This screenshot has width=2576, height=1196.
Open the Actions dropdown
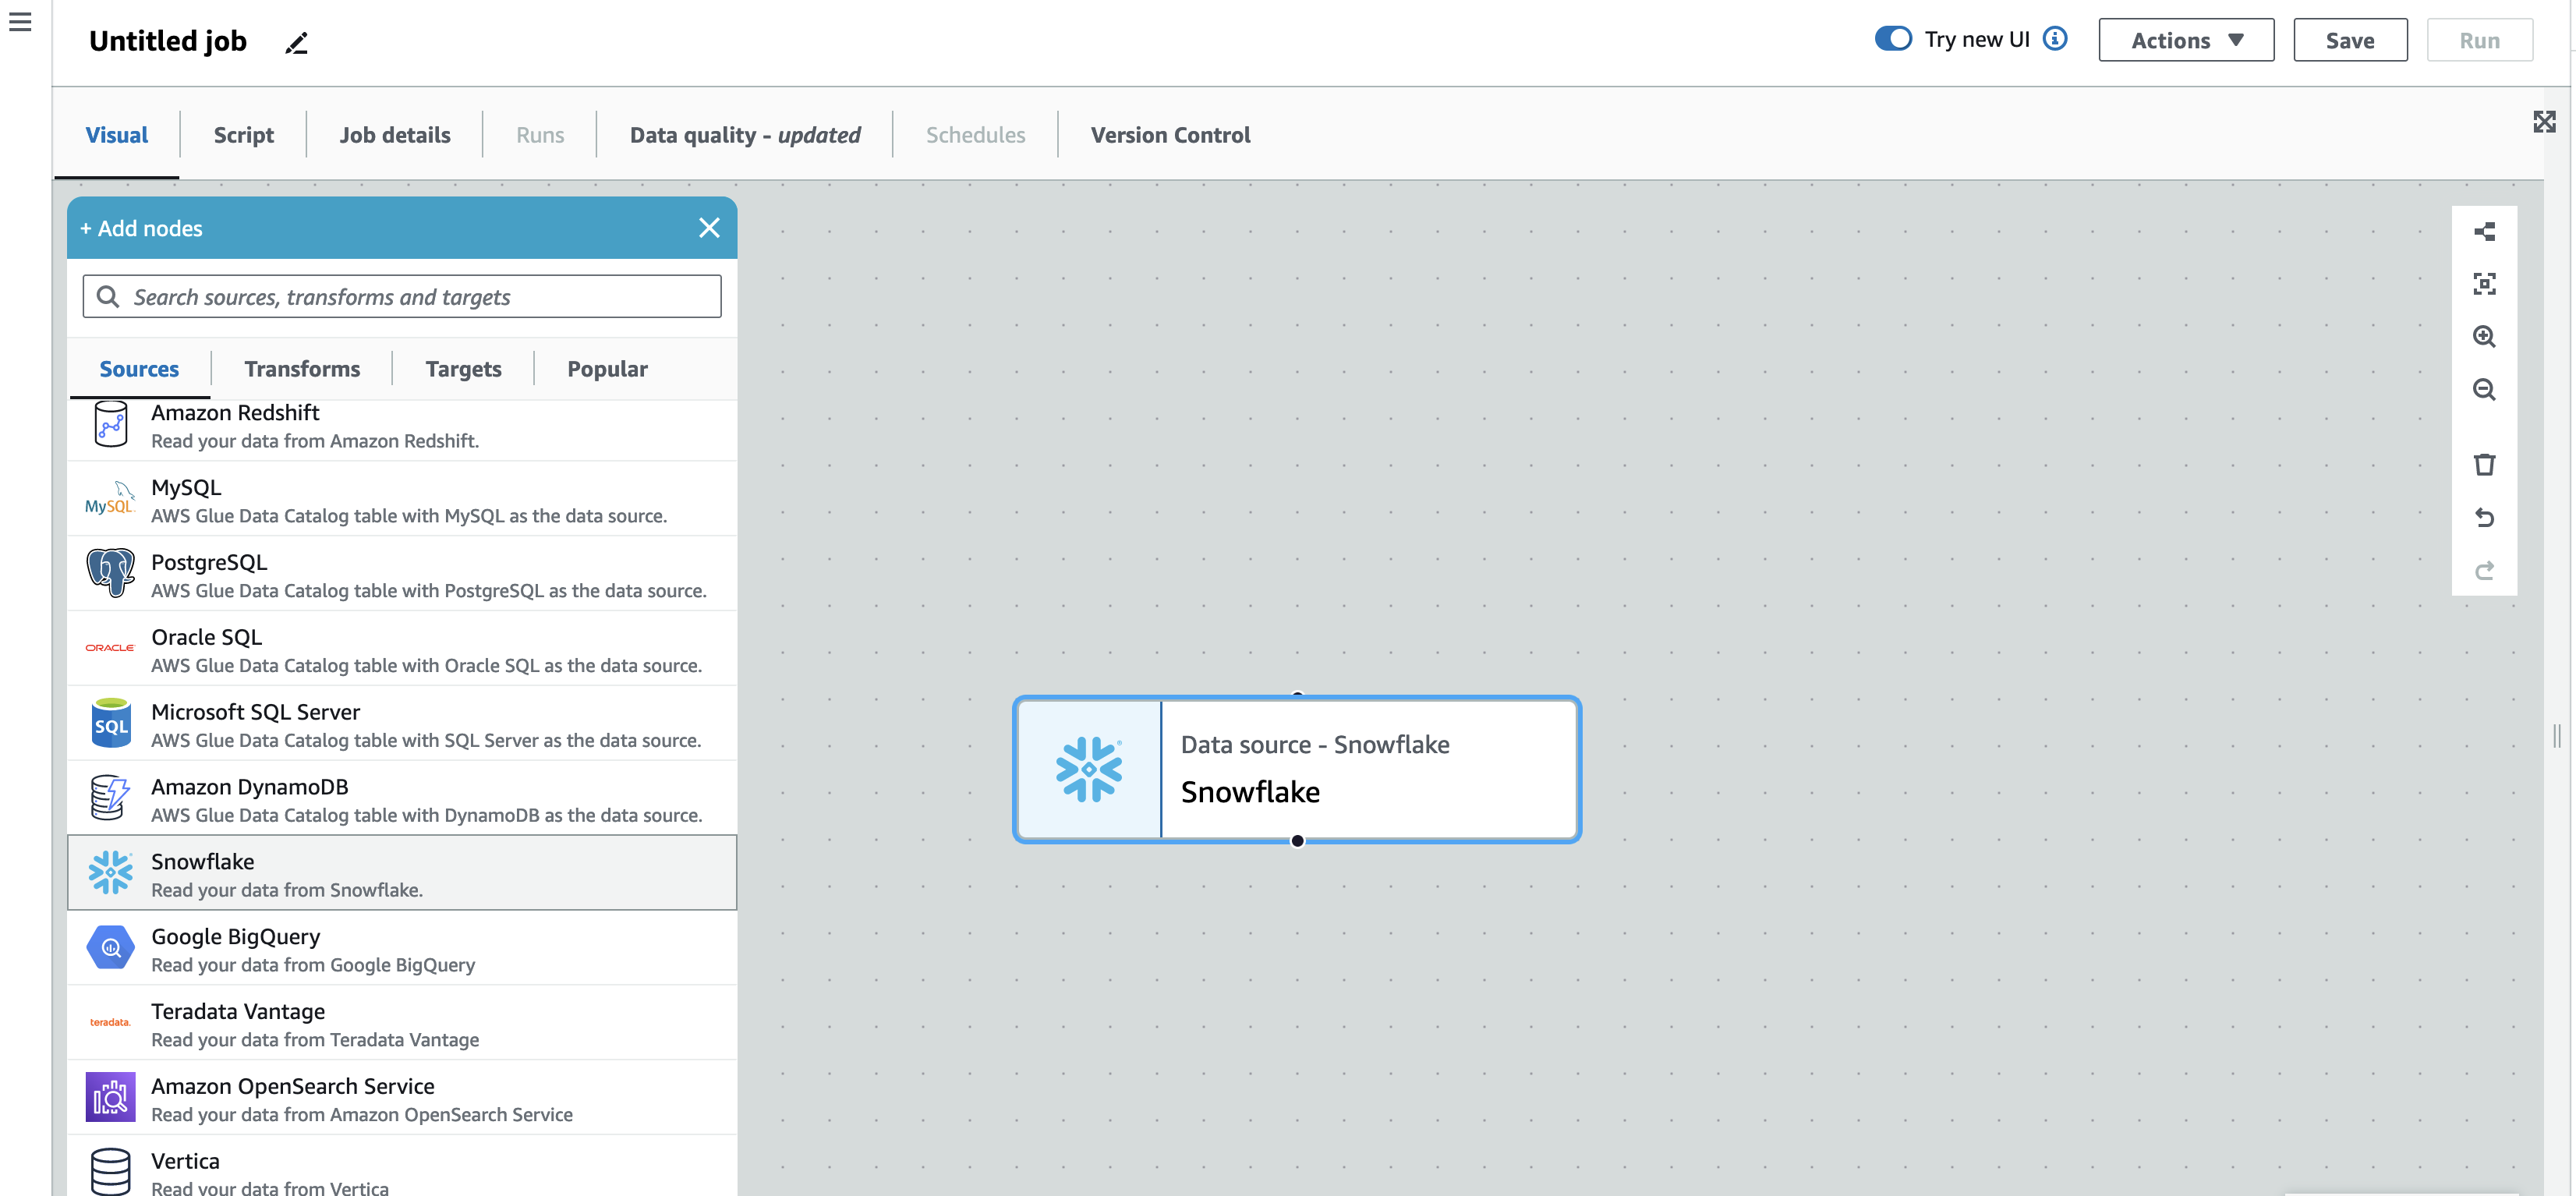point(2186,40)
